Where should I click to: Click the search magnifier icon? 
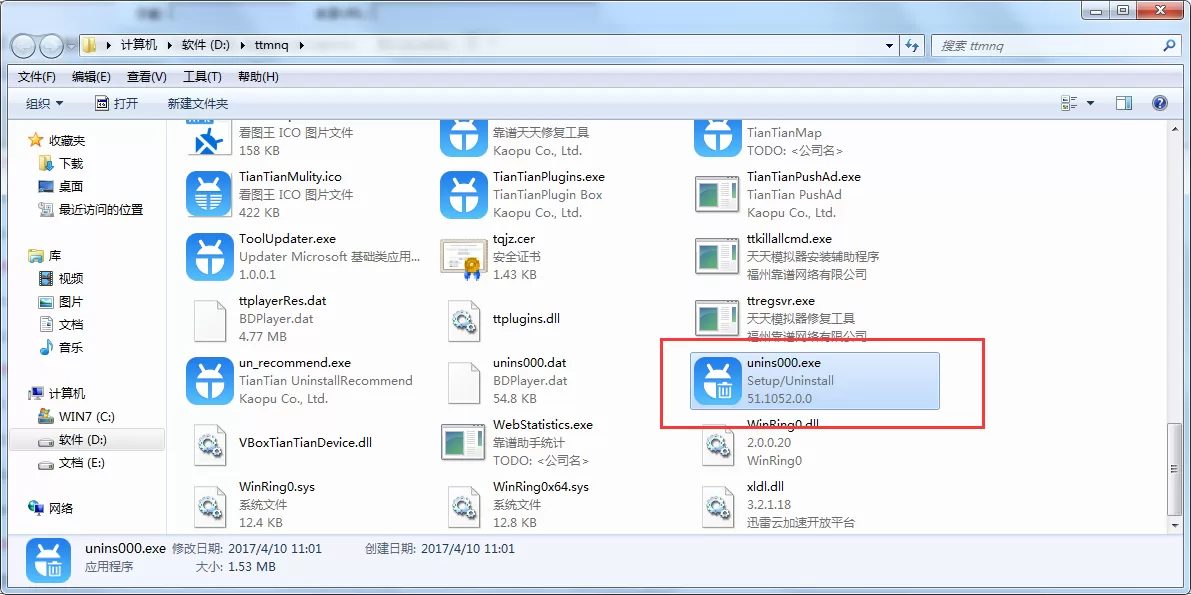(1169, 46)
